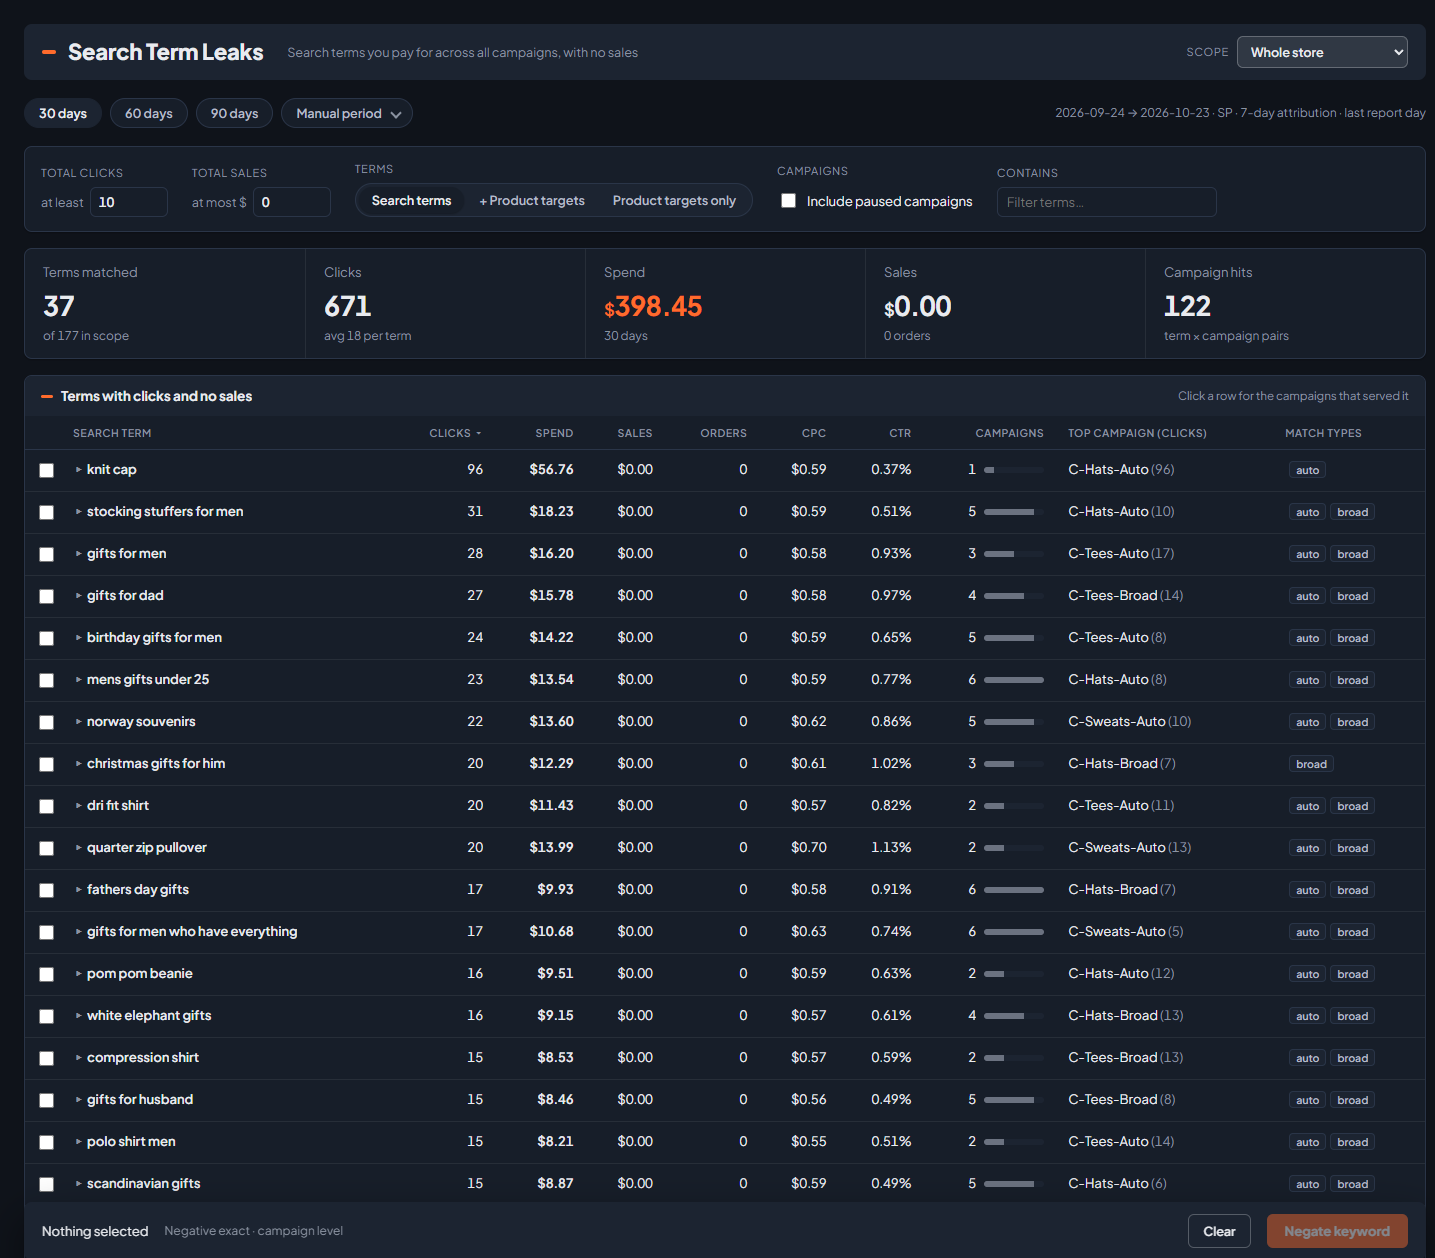
Task: Collapse 'Terms with clicks and no sales' section
Action: click(x=46, y=397)
